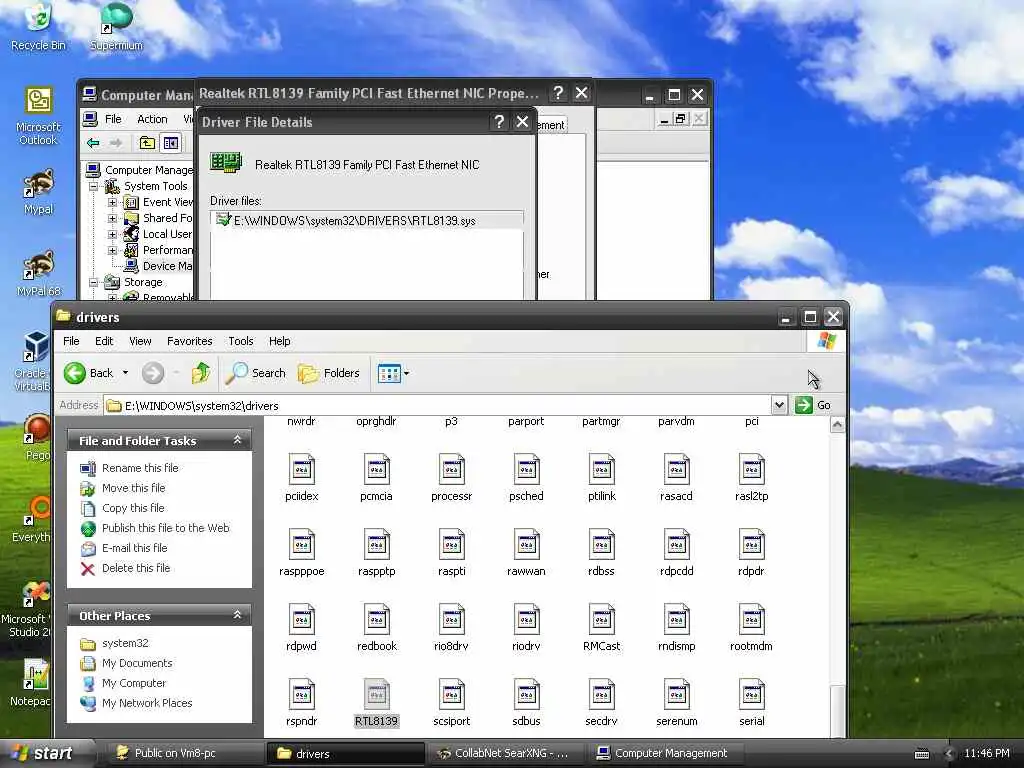Go to system32 in Other Places
Viewport: 1024px width, 768px height.
click(125, 643)
